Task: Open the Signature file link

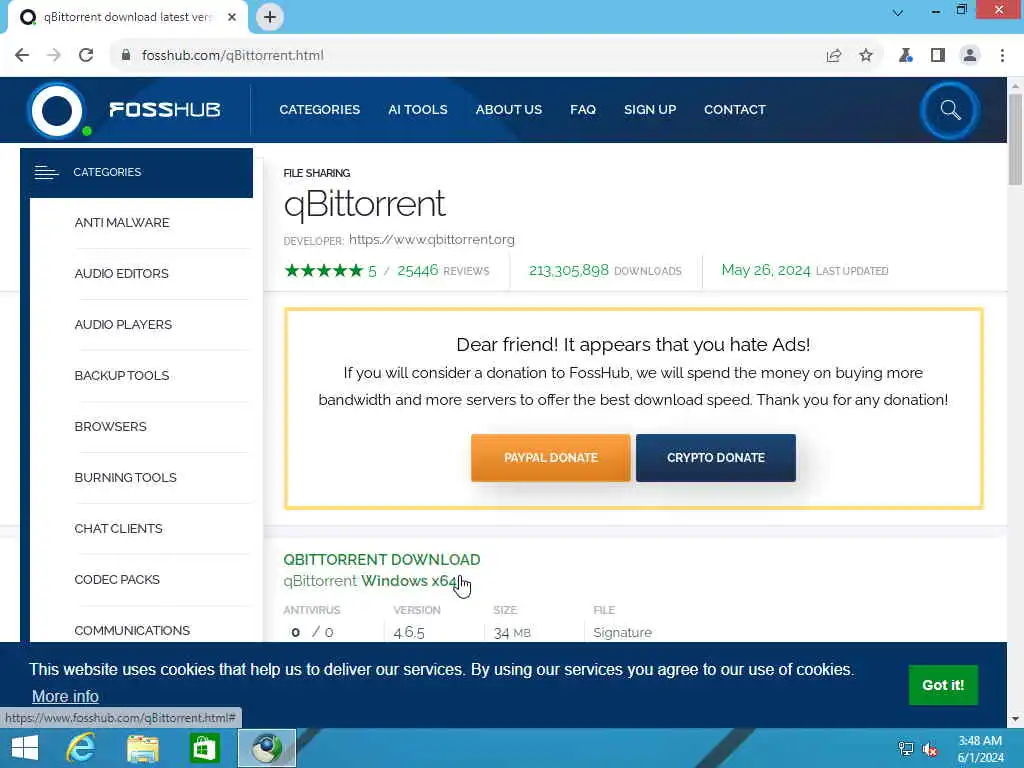Action: coord(622,632)
